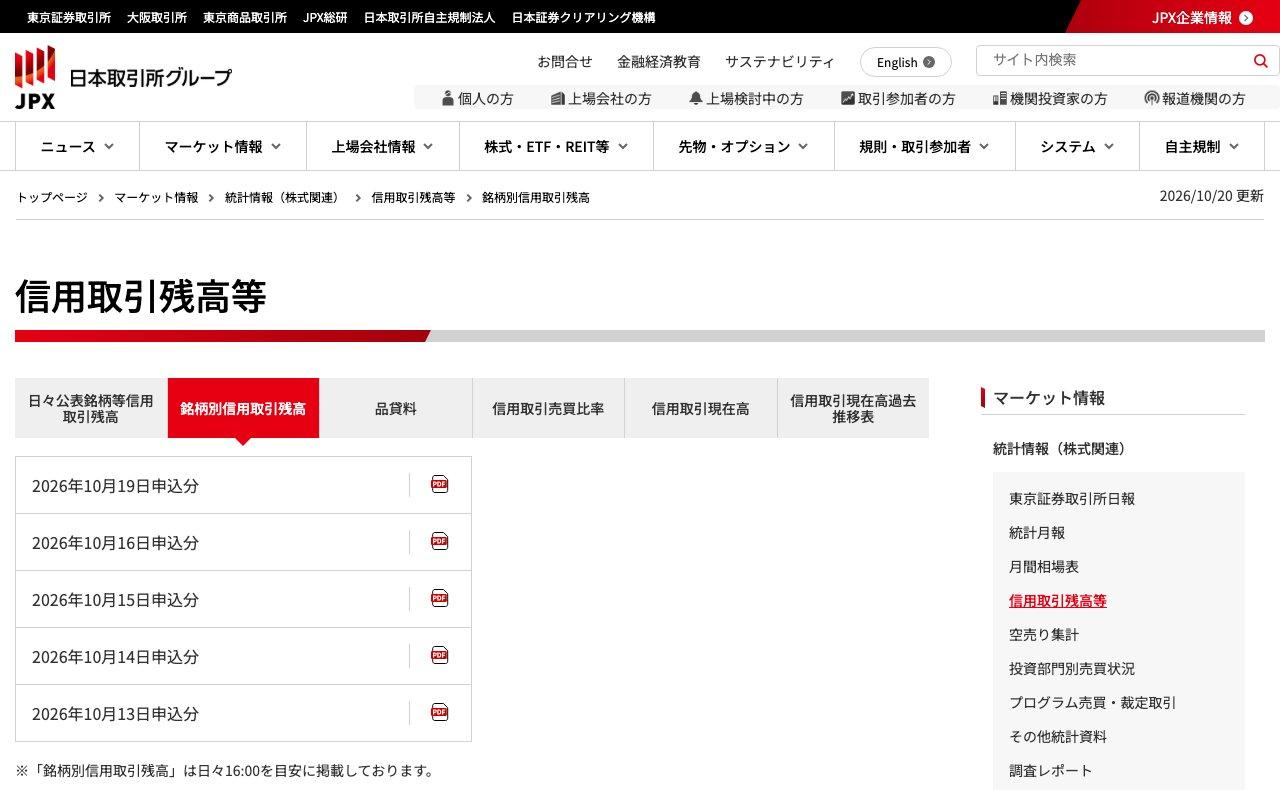Click the サイト内検索 input field
This screenshot has width=1280, height=790.
[1112, 60]
